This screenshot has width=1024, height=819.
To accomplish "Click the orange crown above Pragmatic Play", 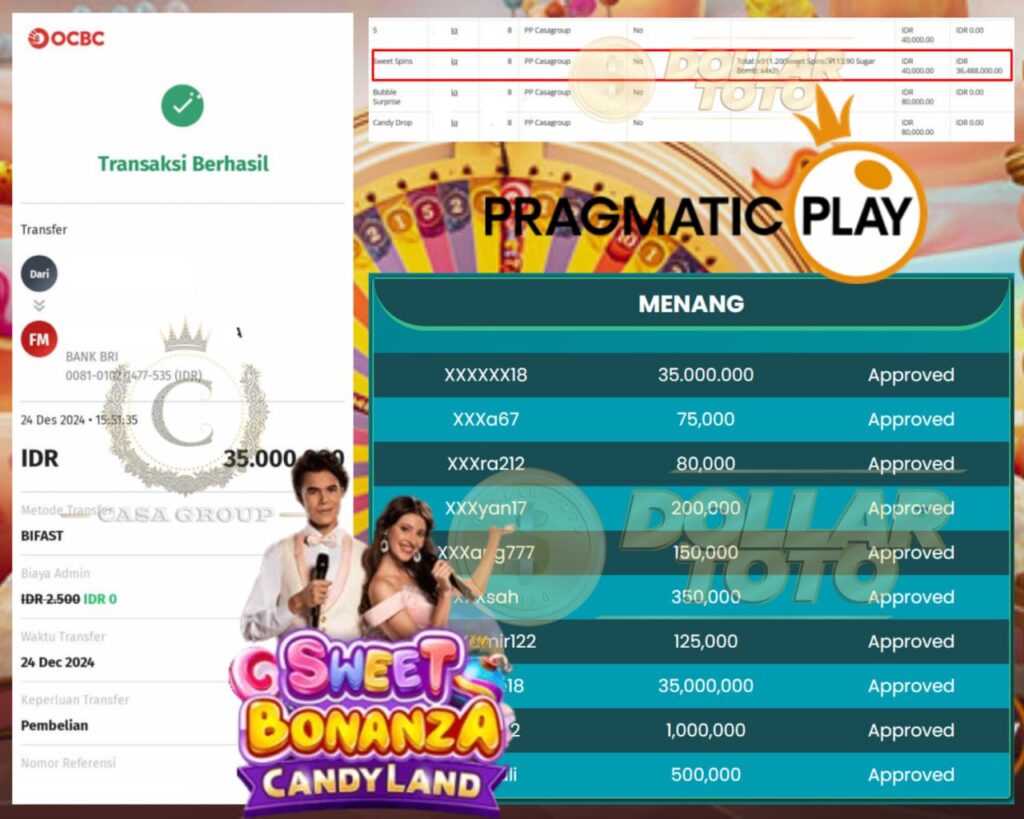I will [x=824, y=118].
